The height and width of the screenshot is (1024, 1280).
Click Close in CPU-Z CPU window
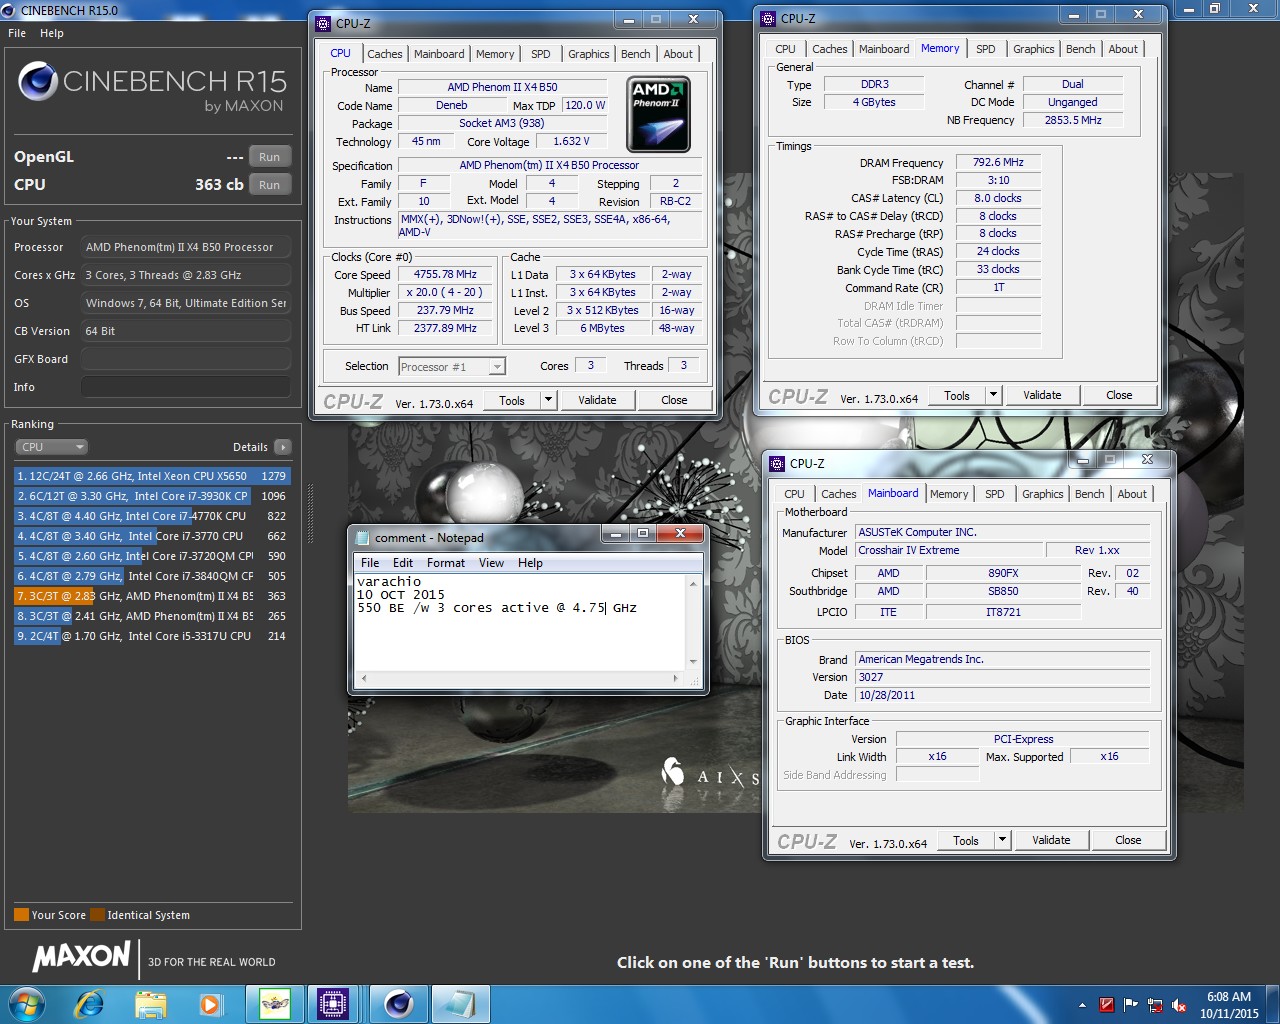point(674,400)
